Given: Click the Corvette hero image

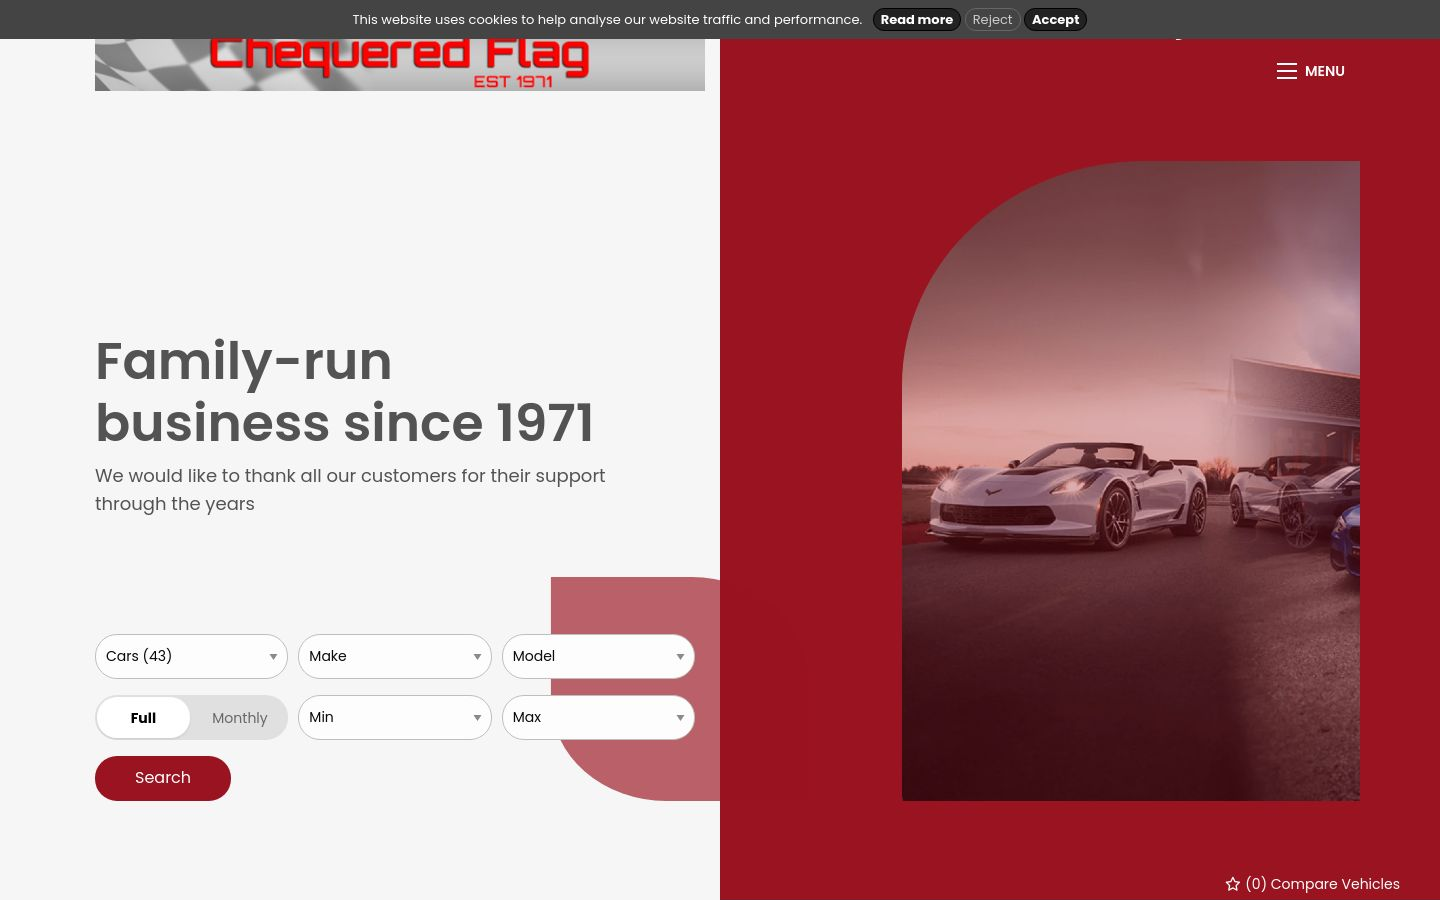Looking at the screenshot, I should click(1131, 481).
